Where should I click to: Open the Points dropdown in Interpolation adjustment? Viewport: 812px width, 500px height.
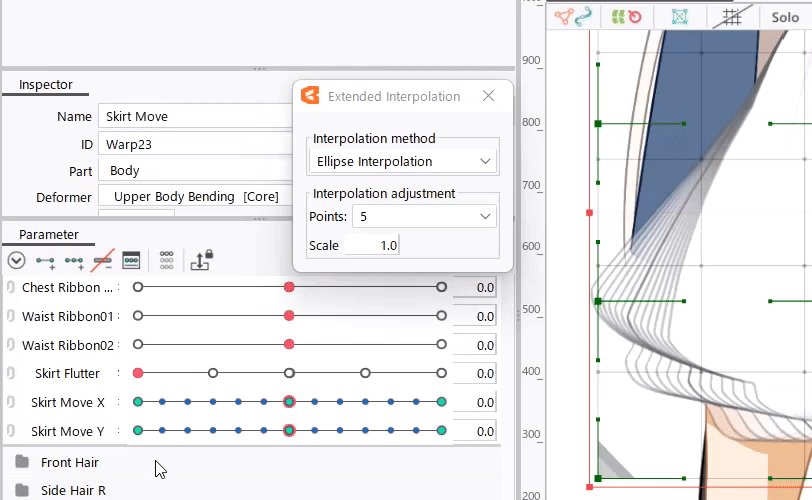pyautogui.click(x=424, y=216)
